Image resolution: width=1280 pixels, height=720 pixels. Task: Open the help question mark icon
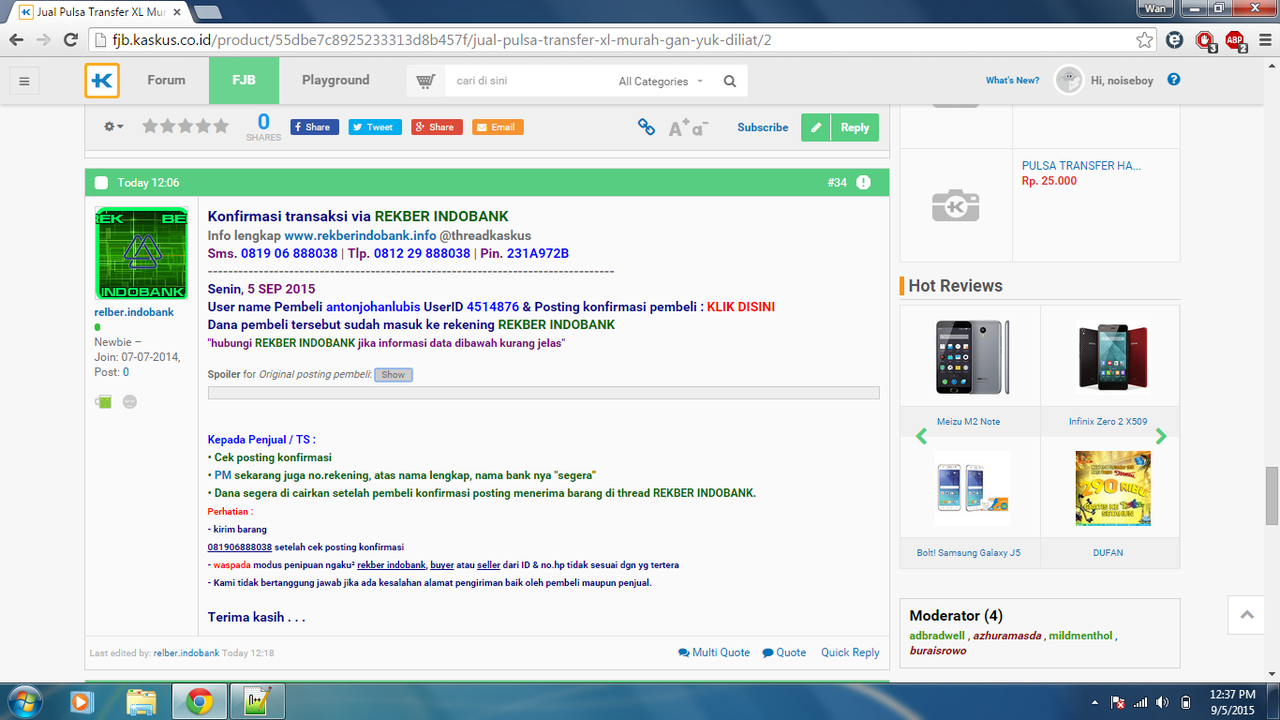1174,80
